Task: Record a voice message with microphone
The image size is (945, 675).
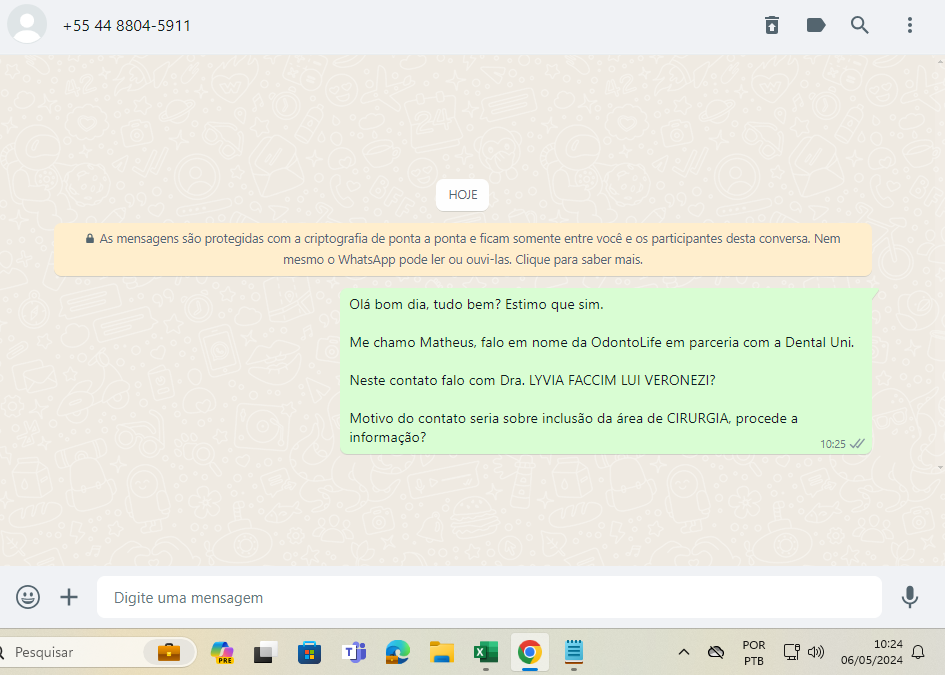Action: (909, 597)
